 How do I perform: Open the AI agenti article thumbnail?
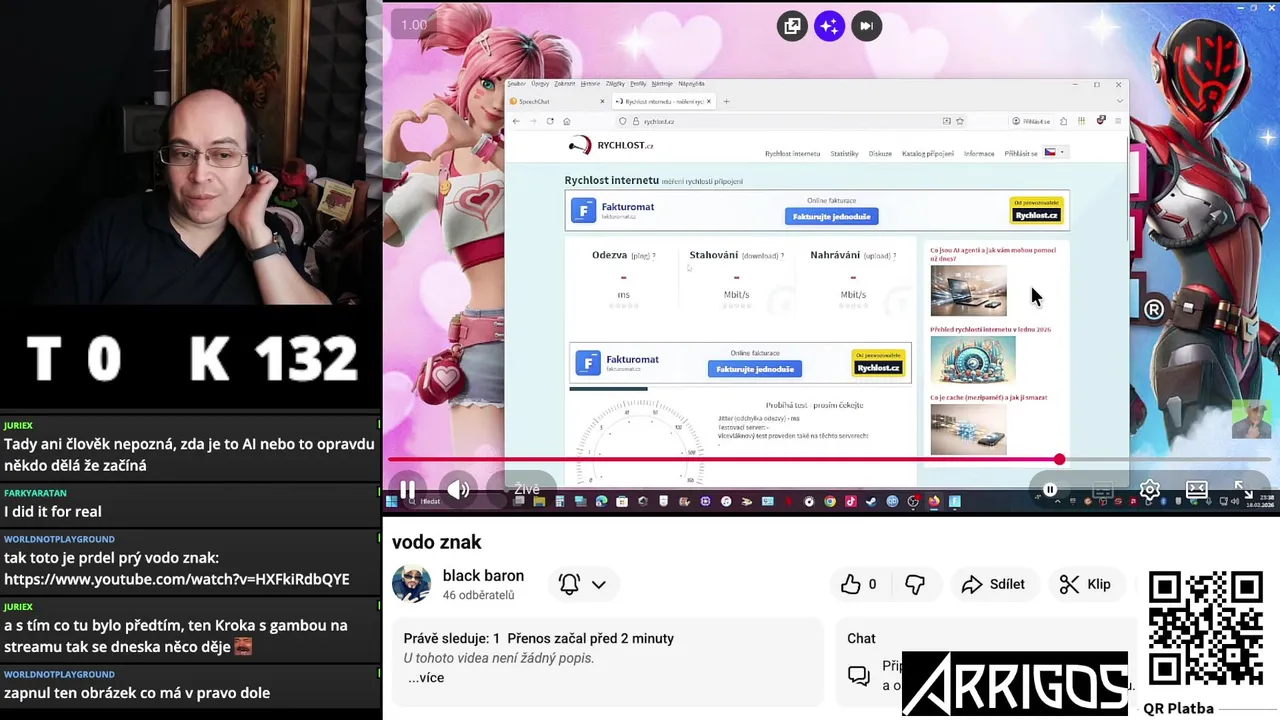point(968,290)
